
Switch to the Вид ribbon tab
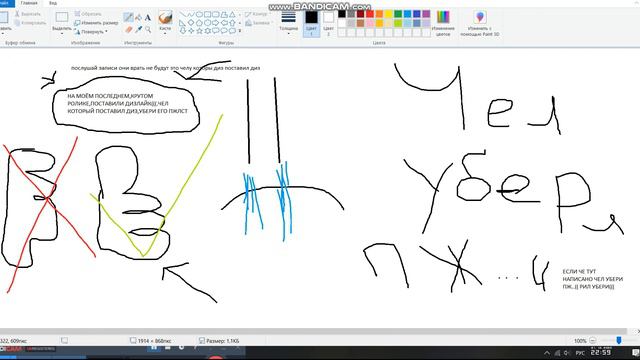(x=53, y=3)
